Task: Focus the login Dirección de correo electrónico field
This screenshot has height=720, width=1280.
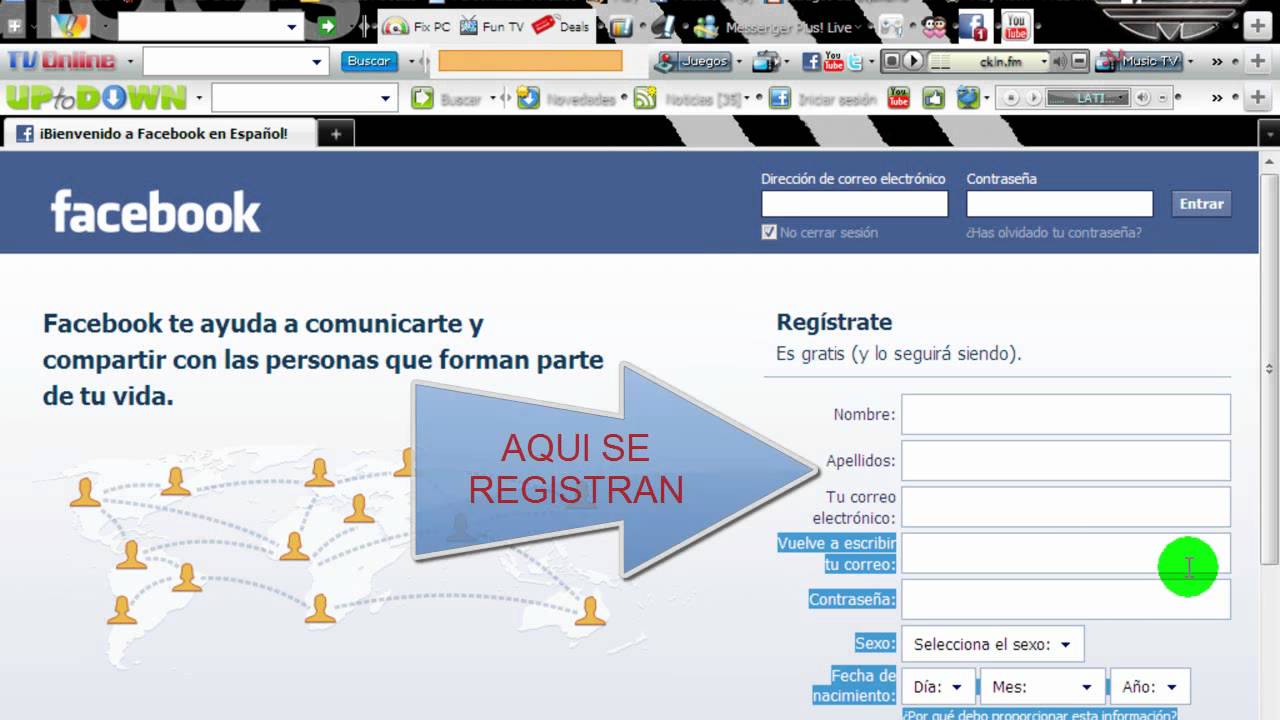Action: [854, 204]
